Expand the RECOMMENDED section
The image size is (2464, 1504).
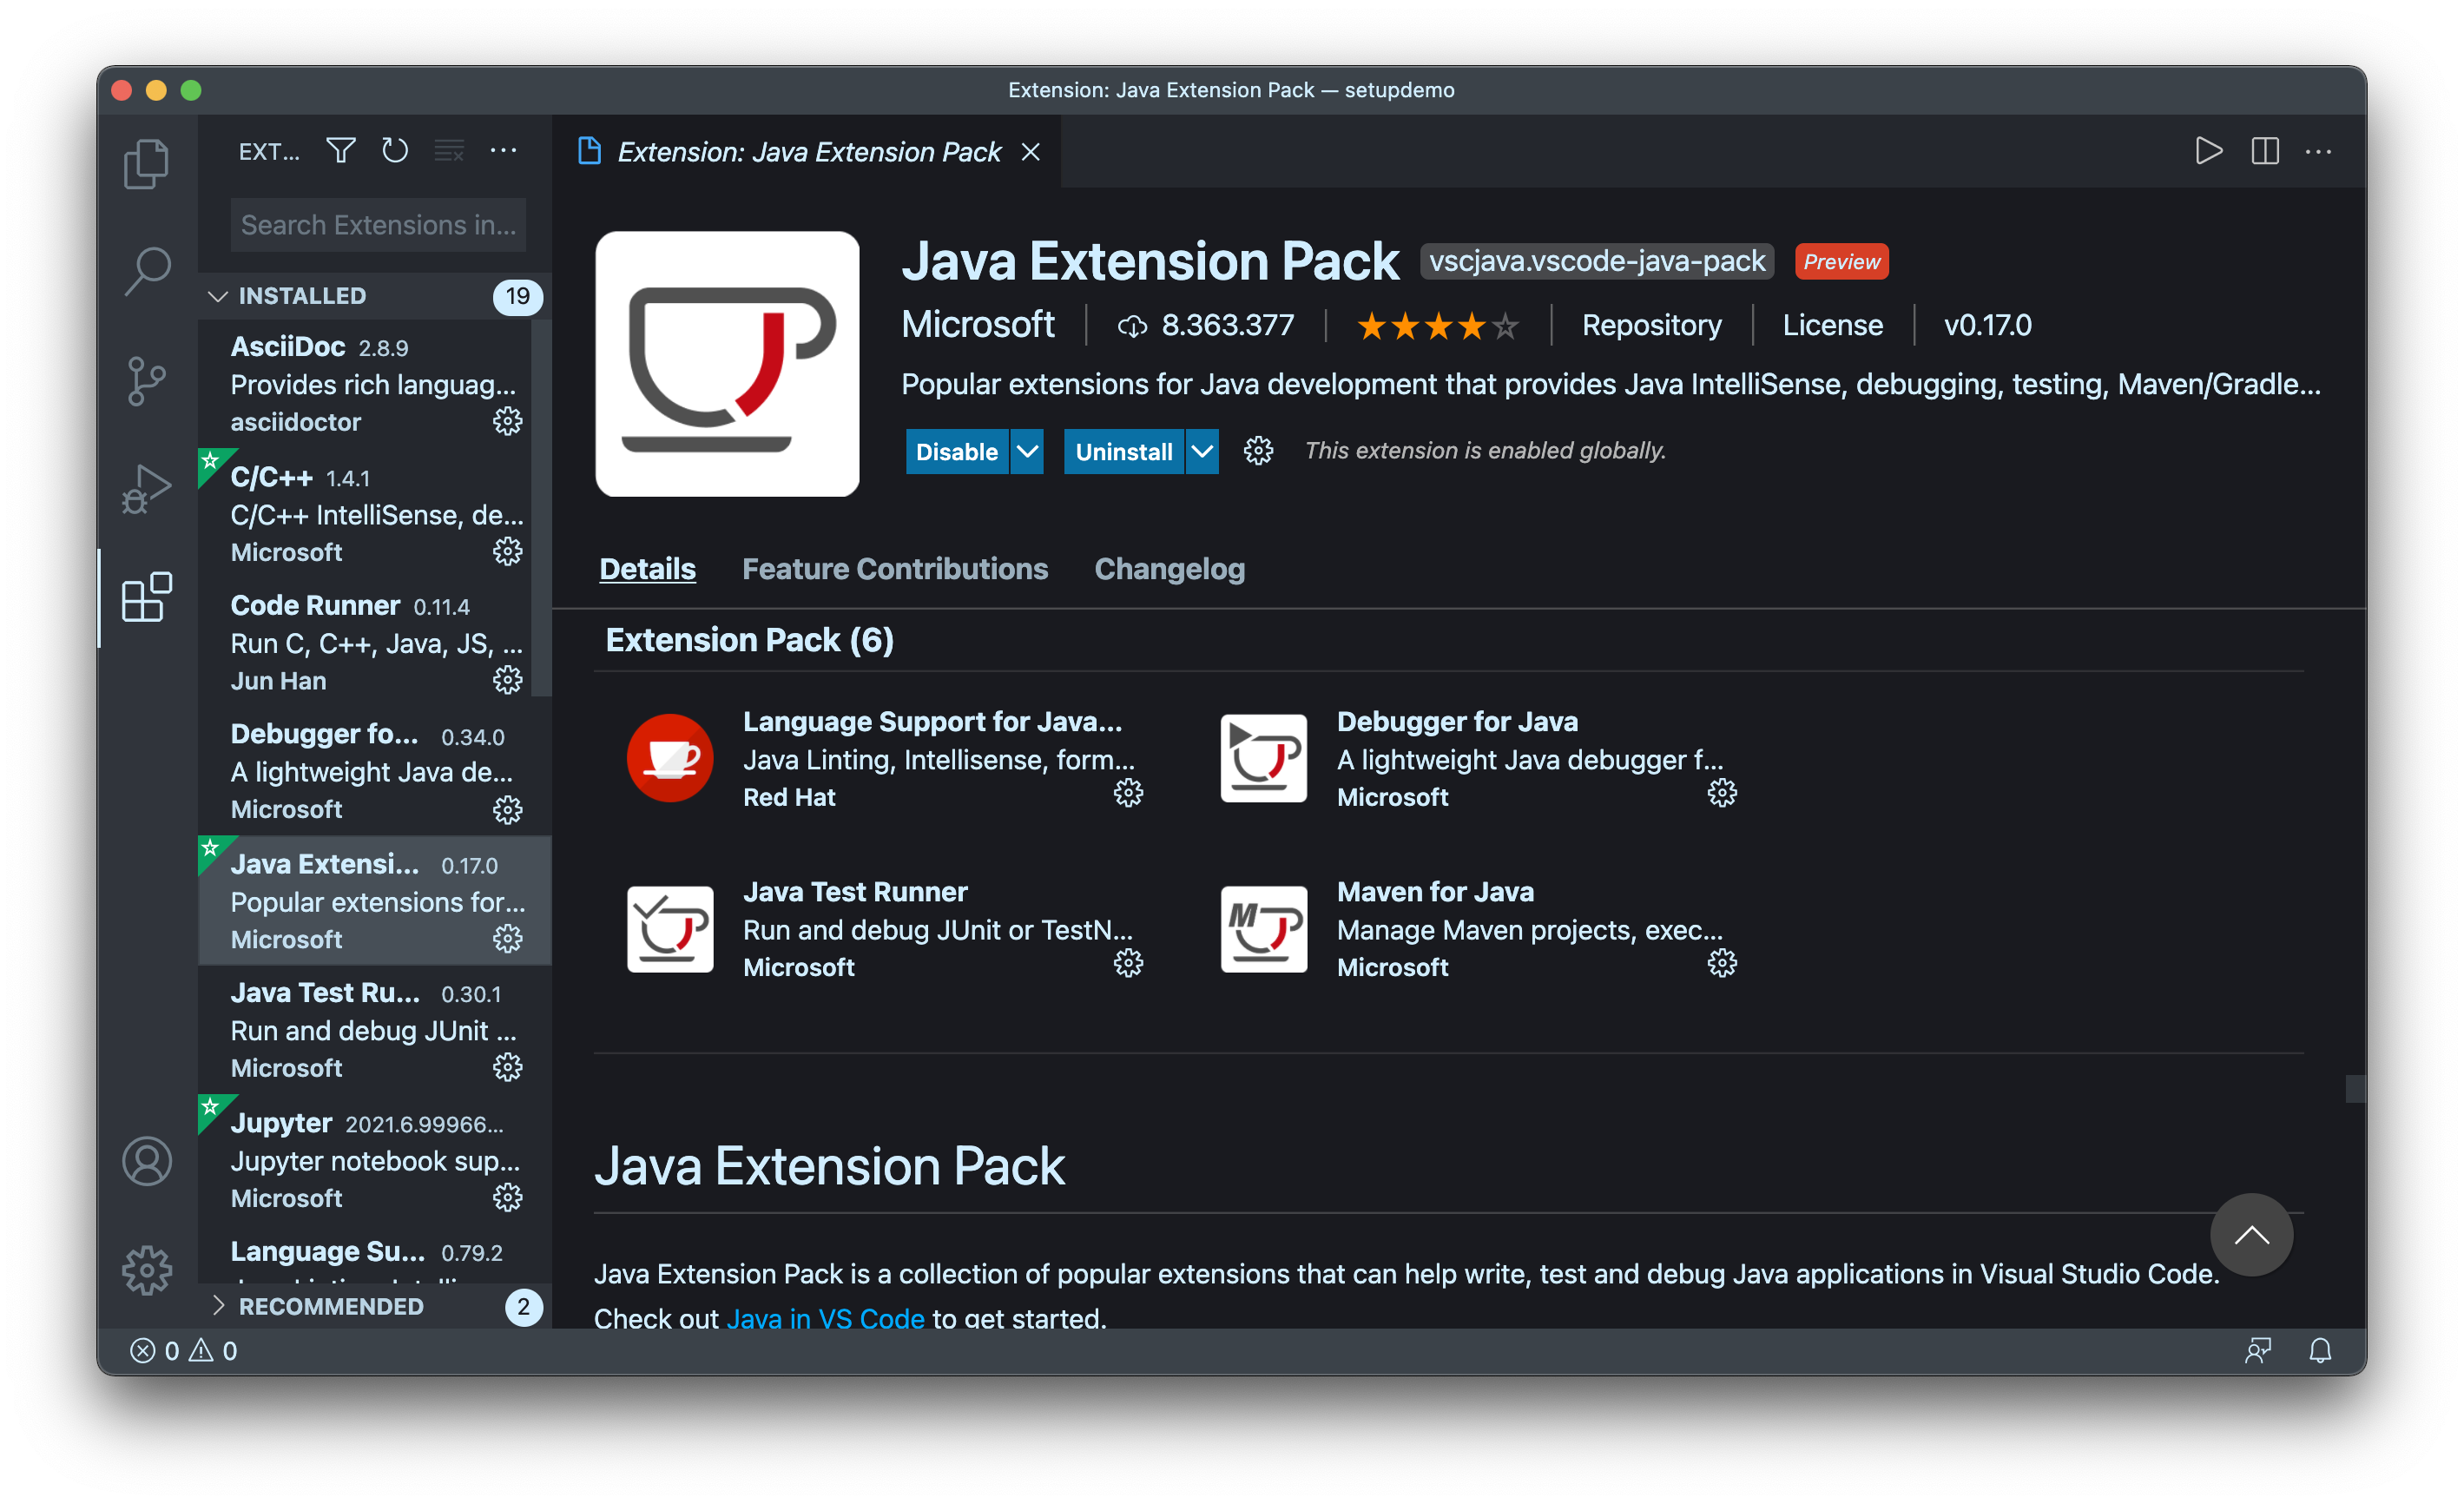375,1306
